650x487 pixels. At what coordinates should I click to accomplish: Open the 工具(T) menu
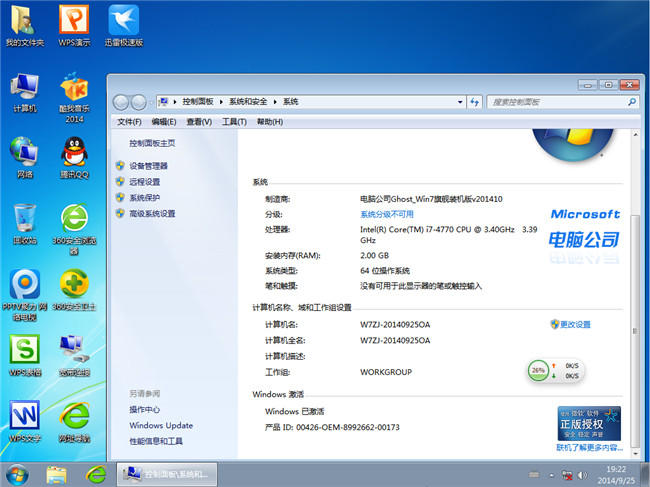pyautogui.click(x=234, y=122)
